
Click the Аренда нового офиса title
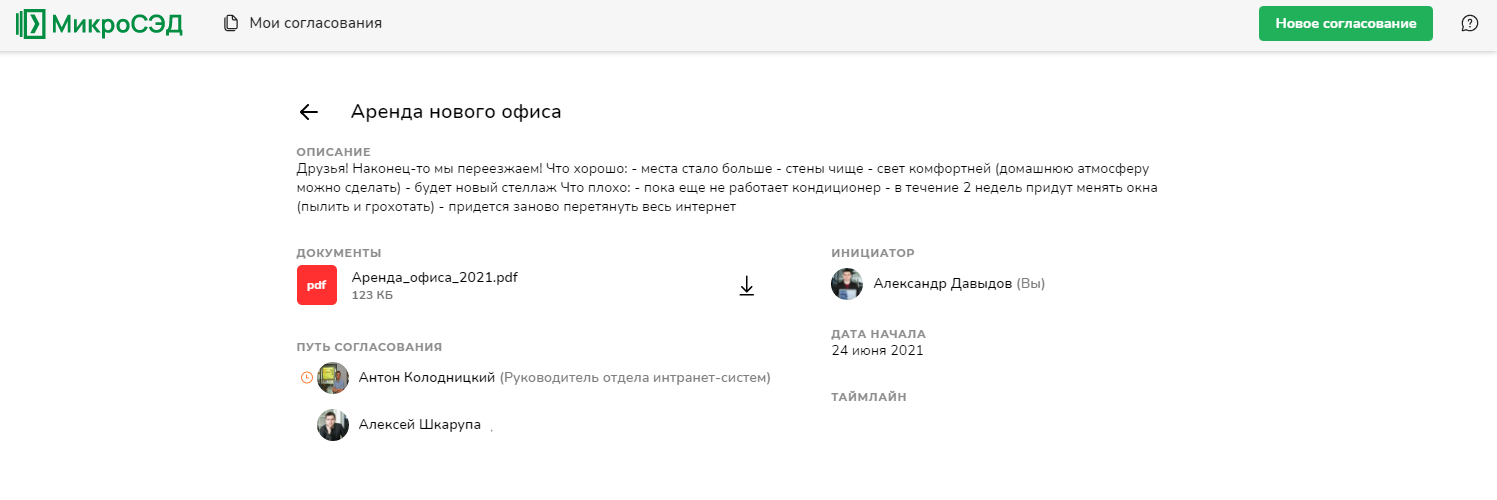[455, 112]
